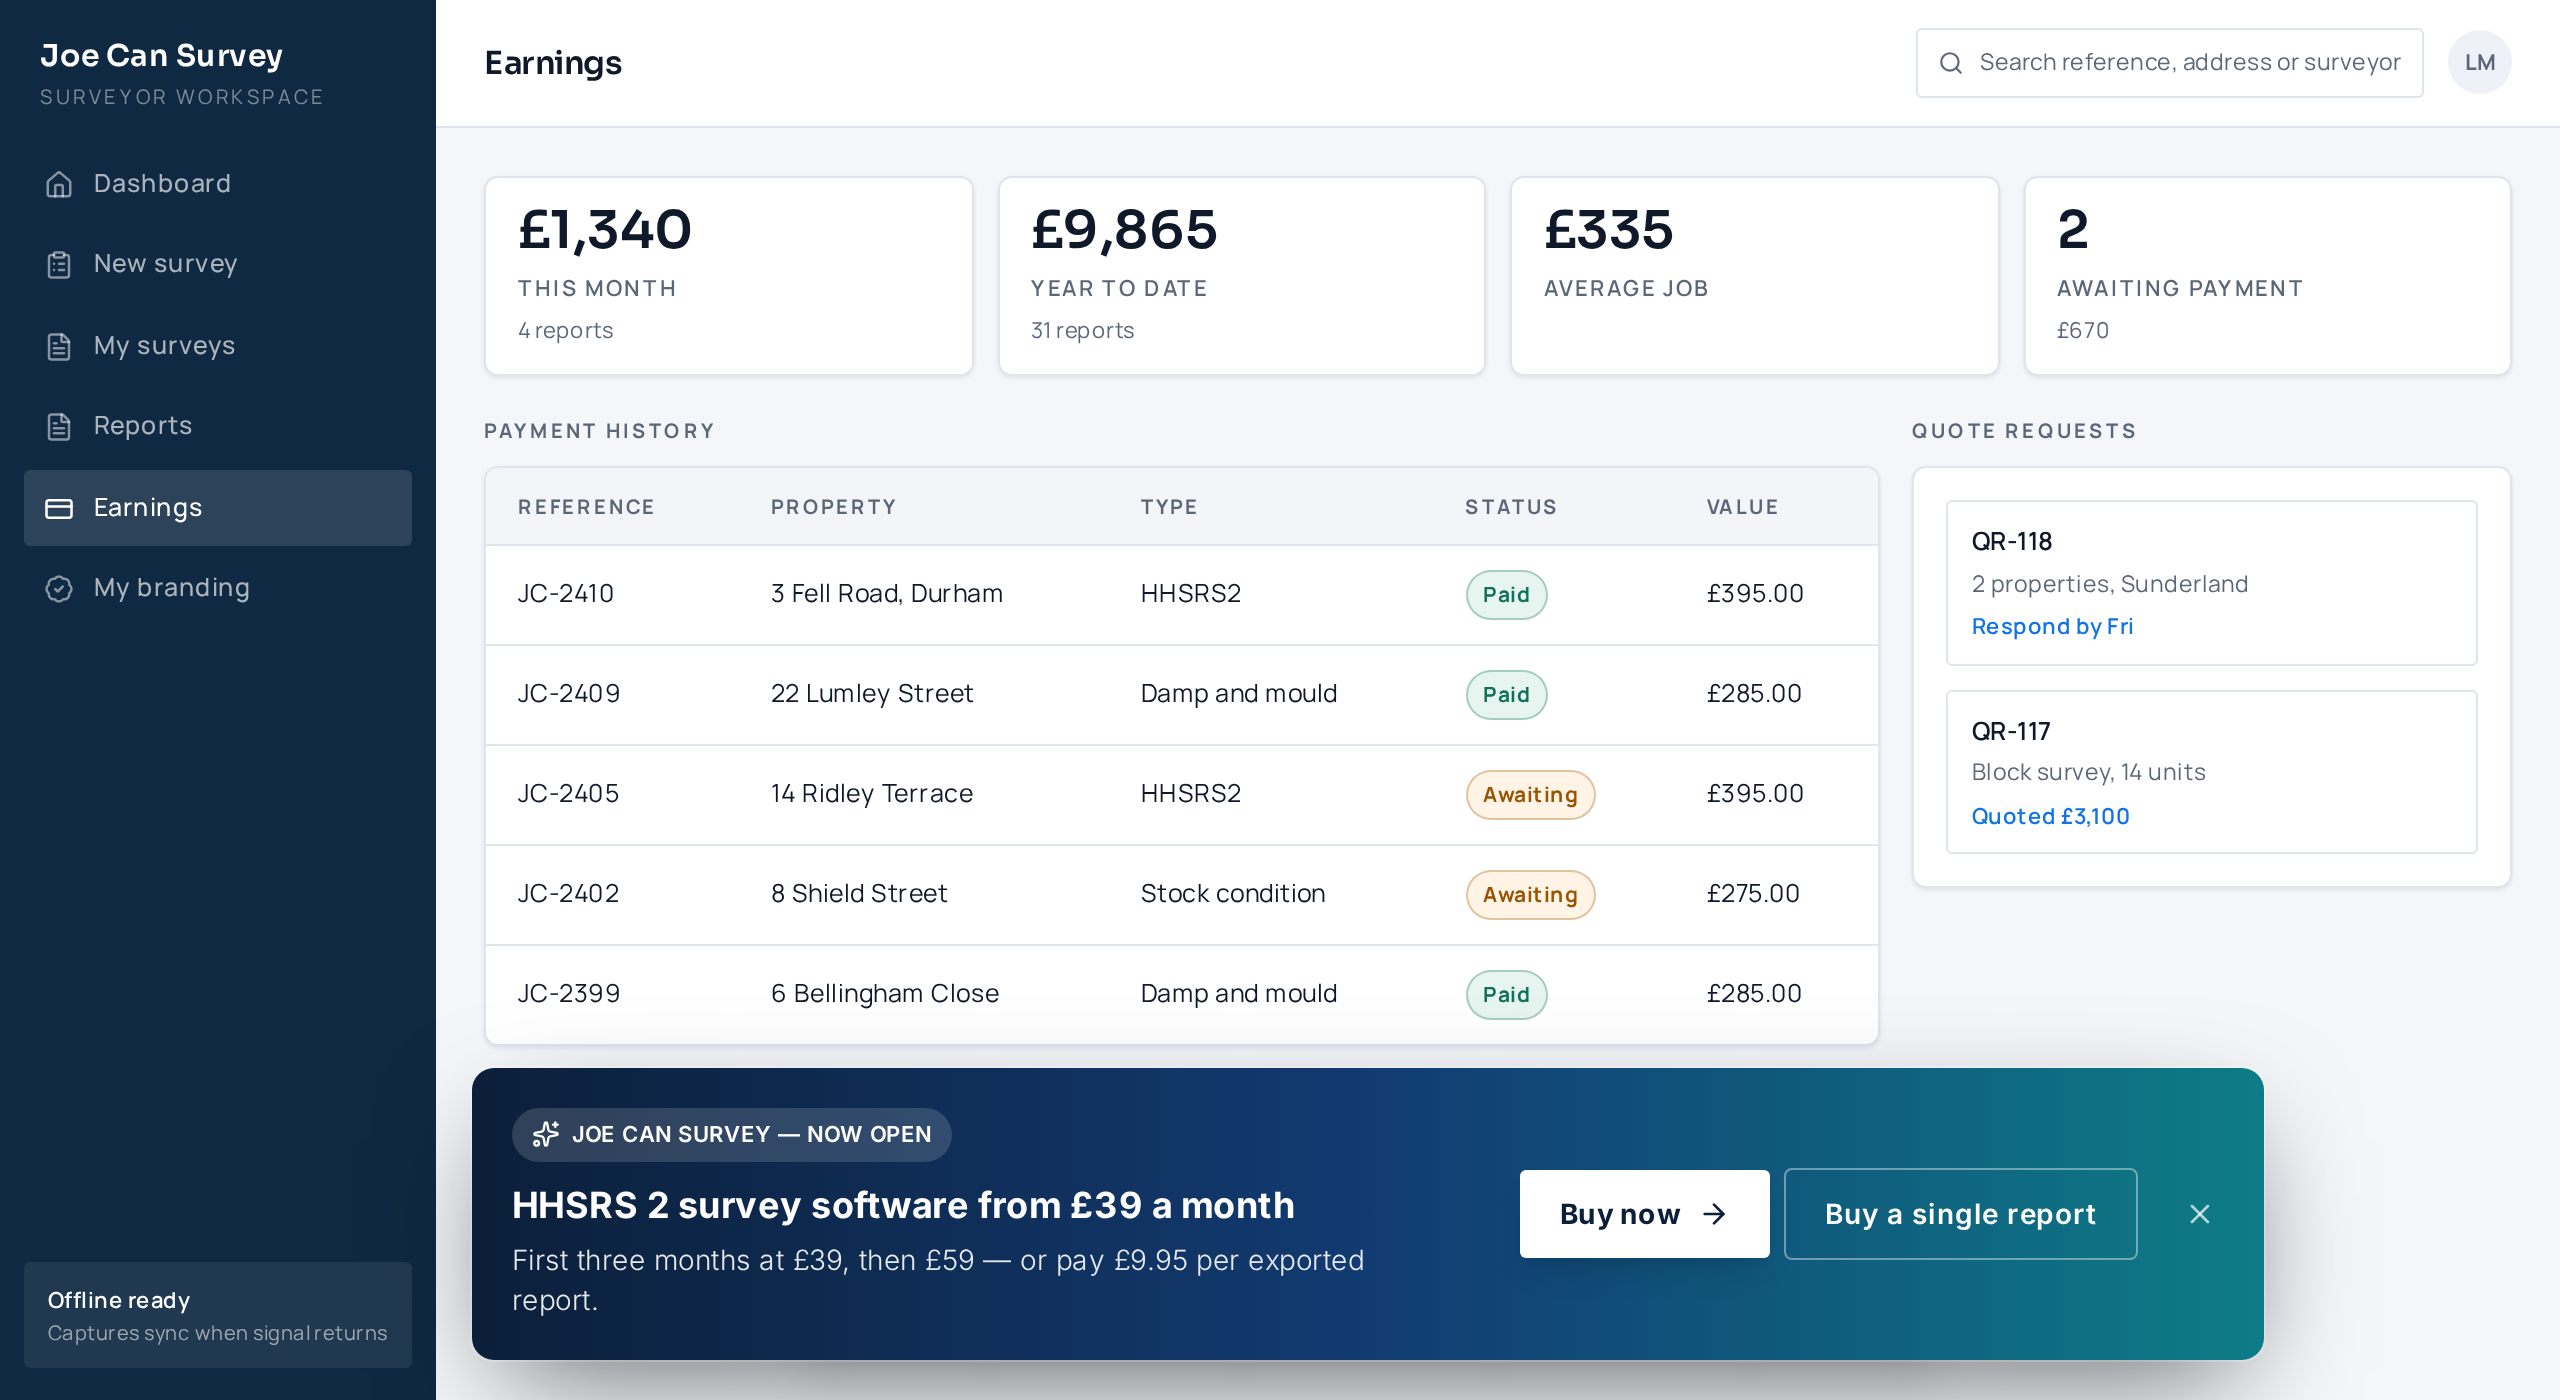
Task: Click Awaiting status for JC-2405
Action: tap(1530, 795)
